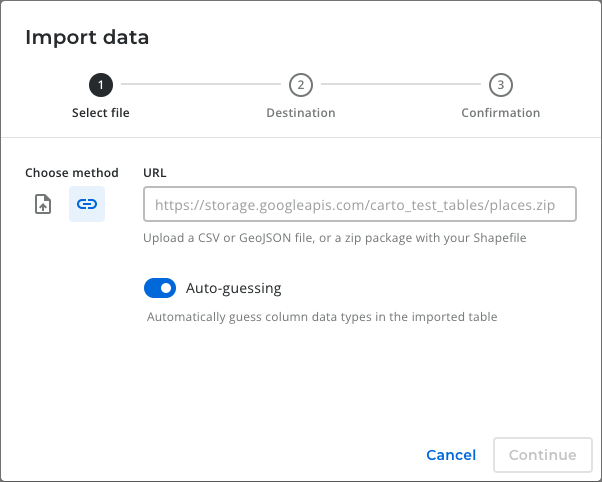The width and height of the screenshot is (602, 482).
Task: Select the URL link method icon
Action: (87, 204)
